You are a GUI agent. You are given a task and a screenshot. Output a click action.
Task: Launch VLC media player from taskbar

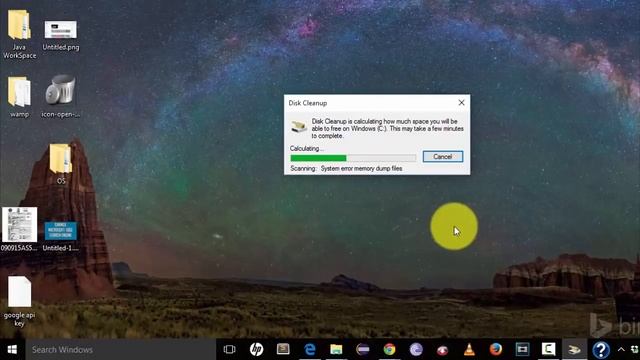point(469,349)
